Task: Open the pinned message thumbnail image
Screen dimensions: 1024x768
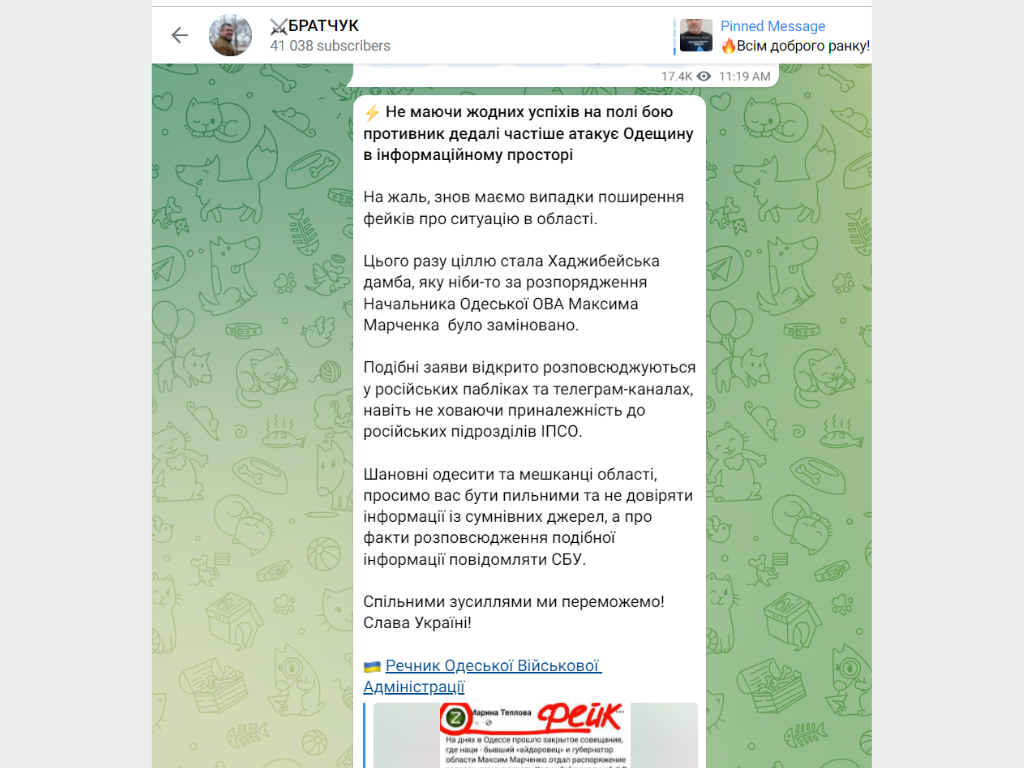Action: tap(696, 35)
